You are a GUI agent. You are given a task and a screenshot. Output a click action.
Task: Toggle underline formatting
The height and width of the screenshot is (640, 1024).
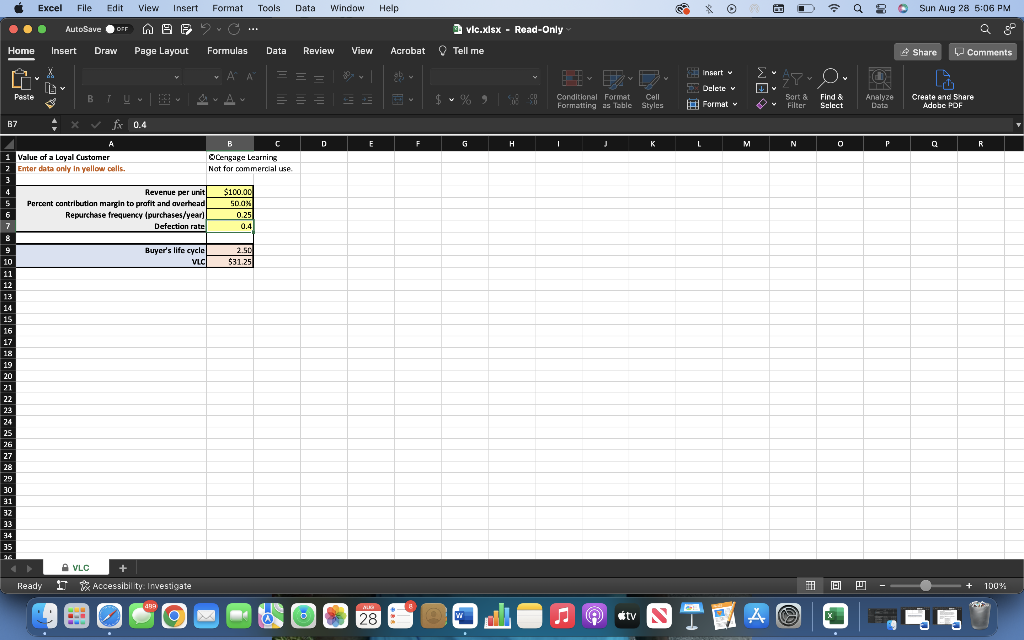tap(124, 98)
